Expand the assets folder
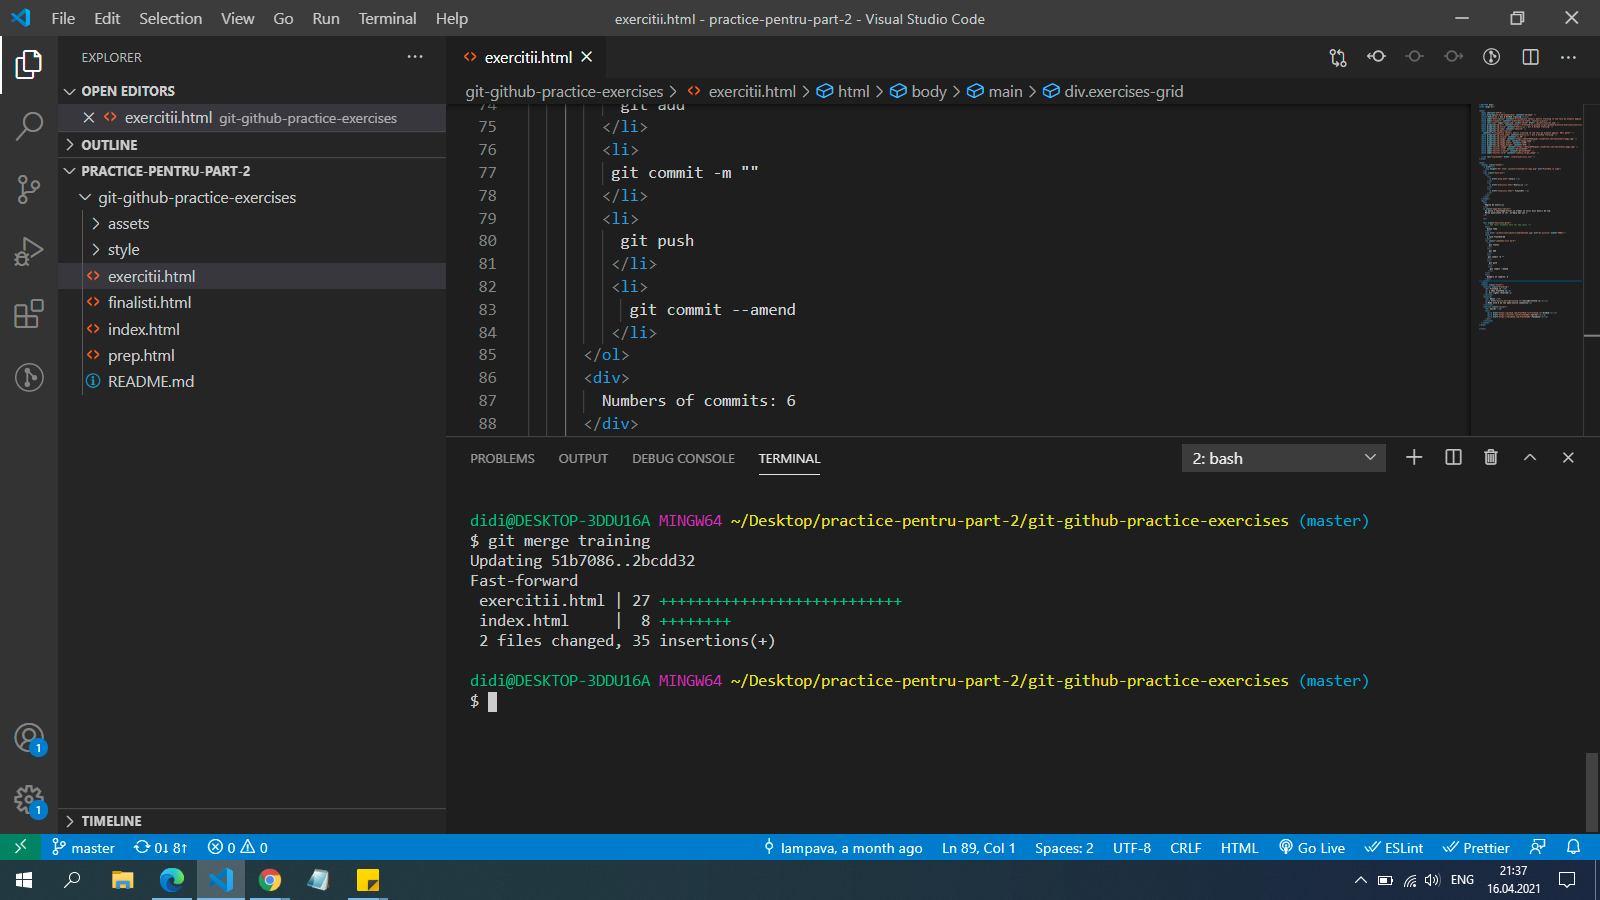 [x=128, y=224]
